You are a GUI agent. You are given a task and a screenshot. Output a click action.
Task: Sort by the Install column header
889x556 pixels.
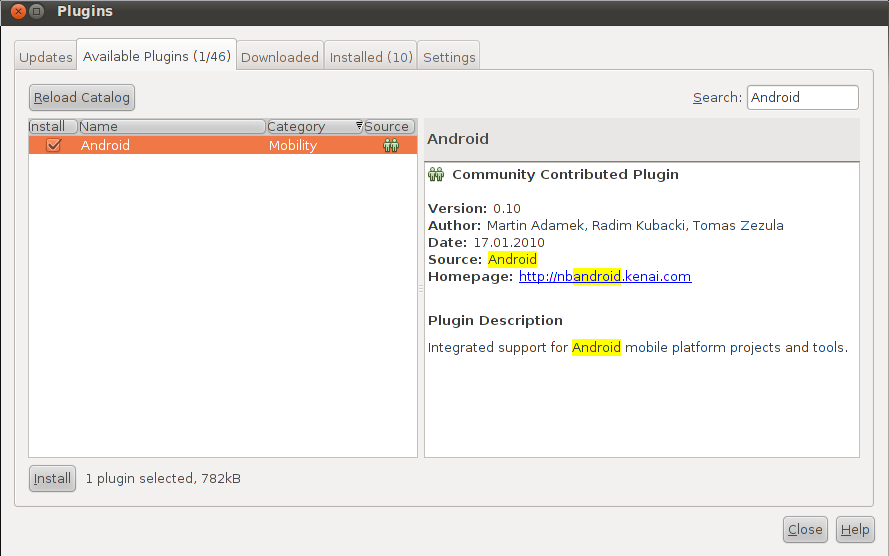(x=53, y=126)
